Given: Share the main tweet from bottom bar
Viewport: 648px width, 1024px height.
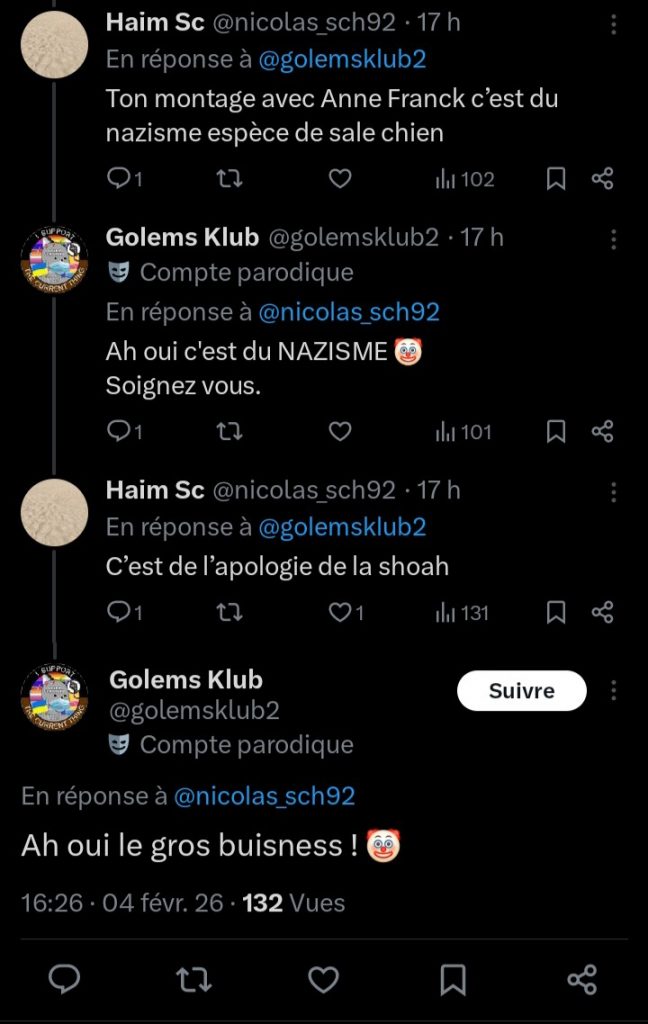Looking at the screenshot, I should point(582,980).
